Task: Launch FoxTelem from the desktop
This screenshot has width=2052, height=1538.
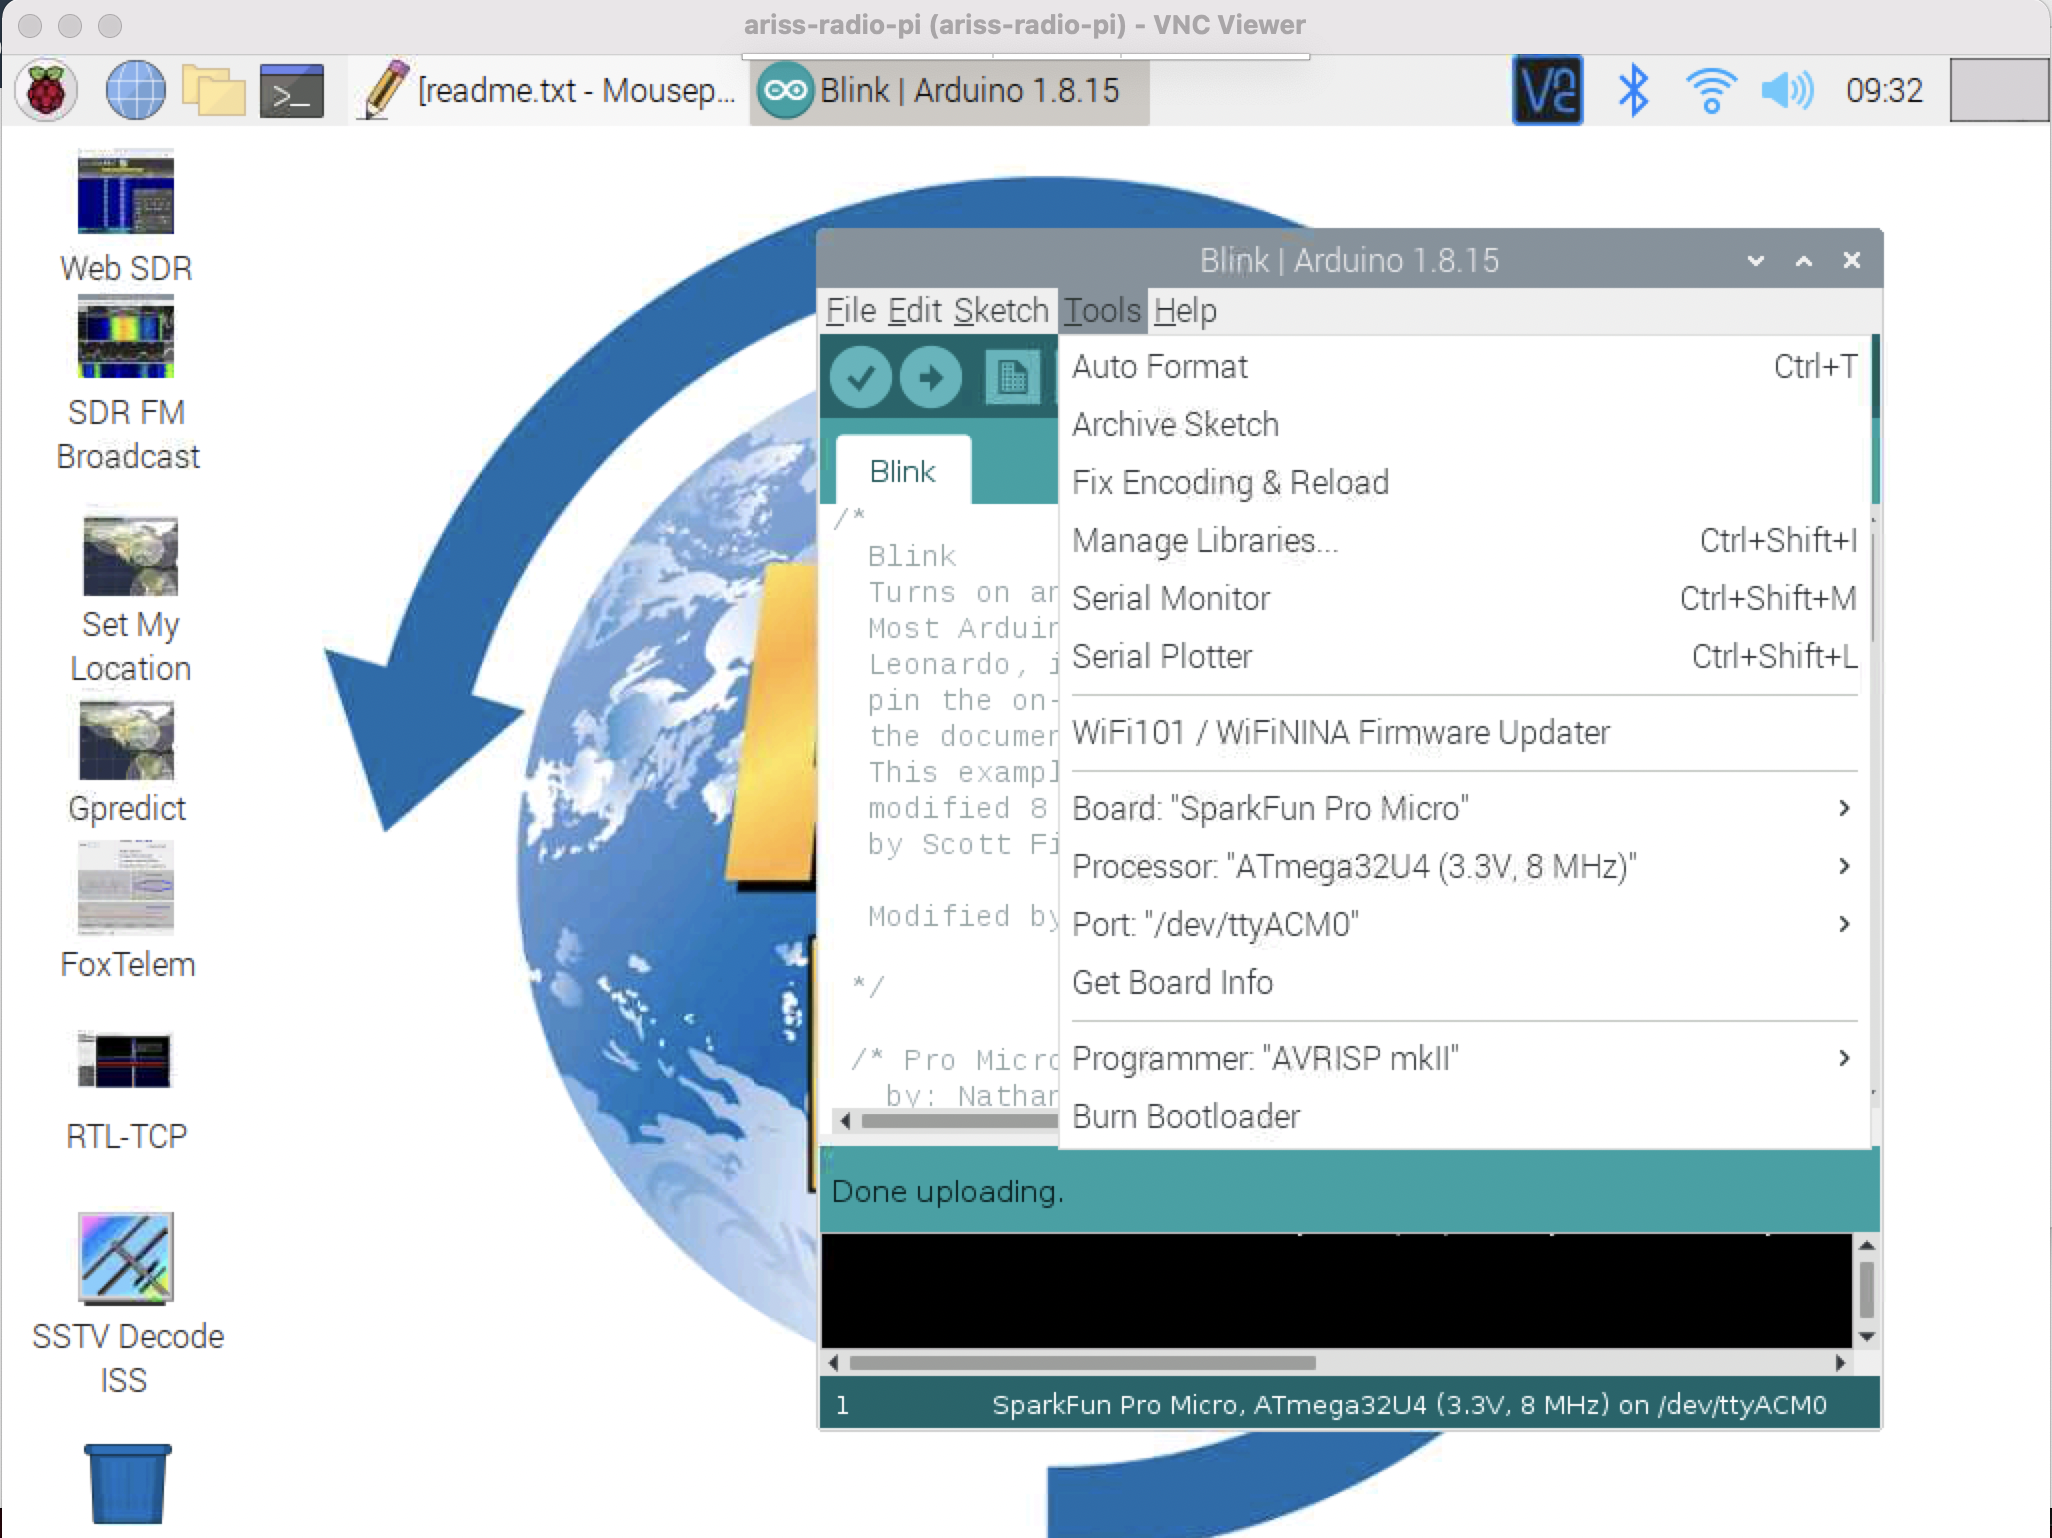Action: pos(127,911)
